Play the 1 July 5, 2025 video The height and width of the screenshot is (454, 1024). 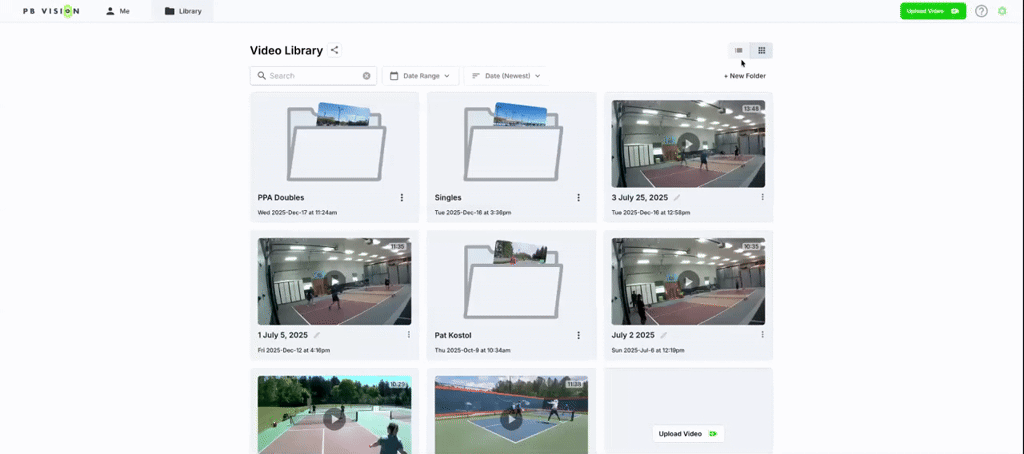pos(334,282)
